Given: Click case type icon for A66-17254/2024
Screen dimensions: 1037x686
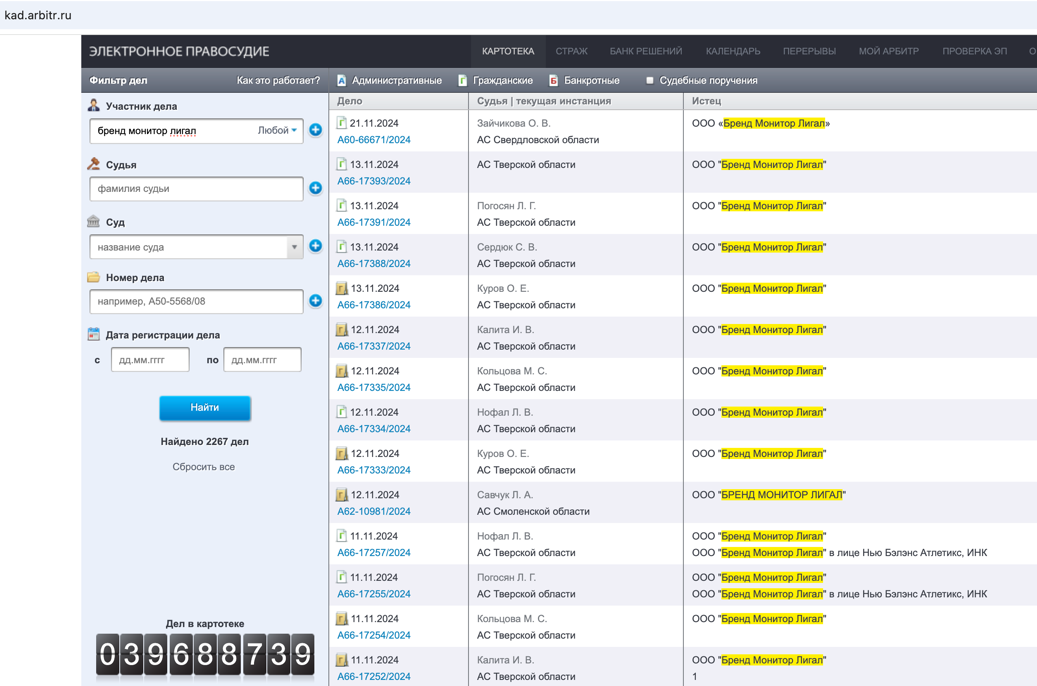Looking at the screenshot, I should click(342, 619).
